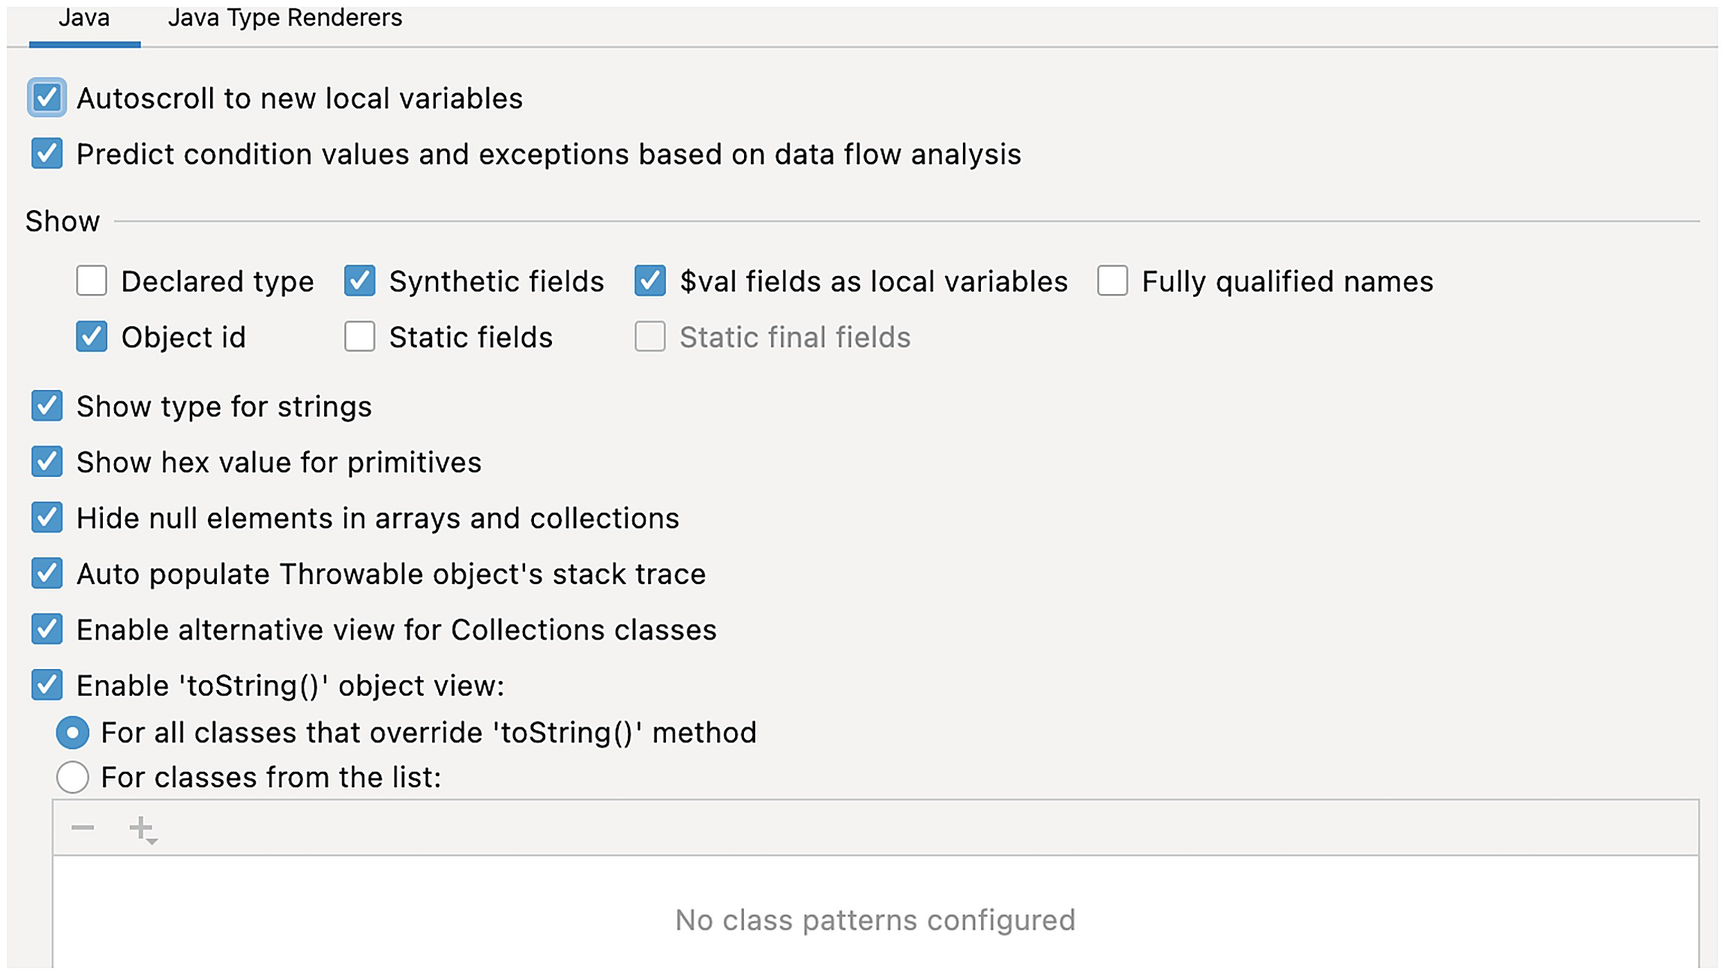Toggle the Object id checkbox

(x=92, y=337)
